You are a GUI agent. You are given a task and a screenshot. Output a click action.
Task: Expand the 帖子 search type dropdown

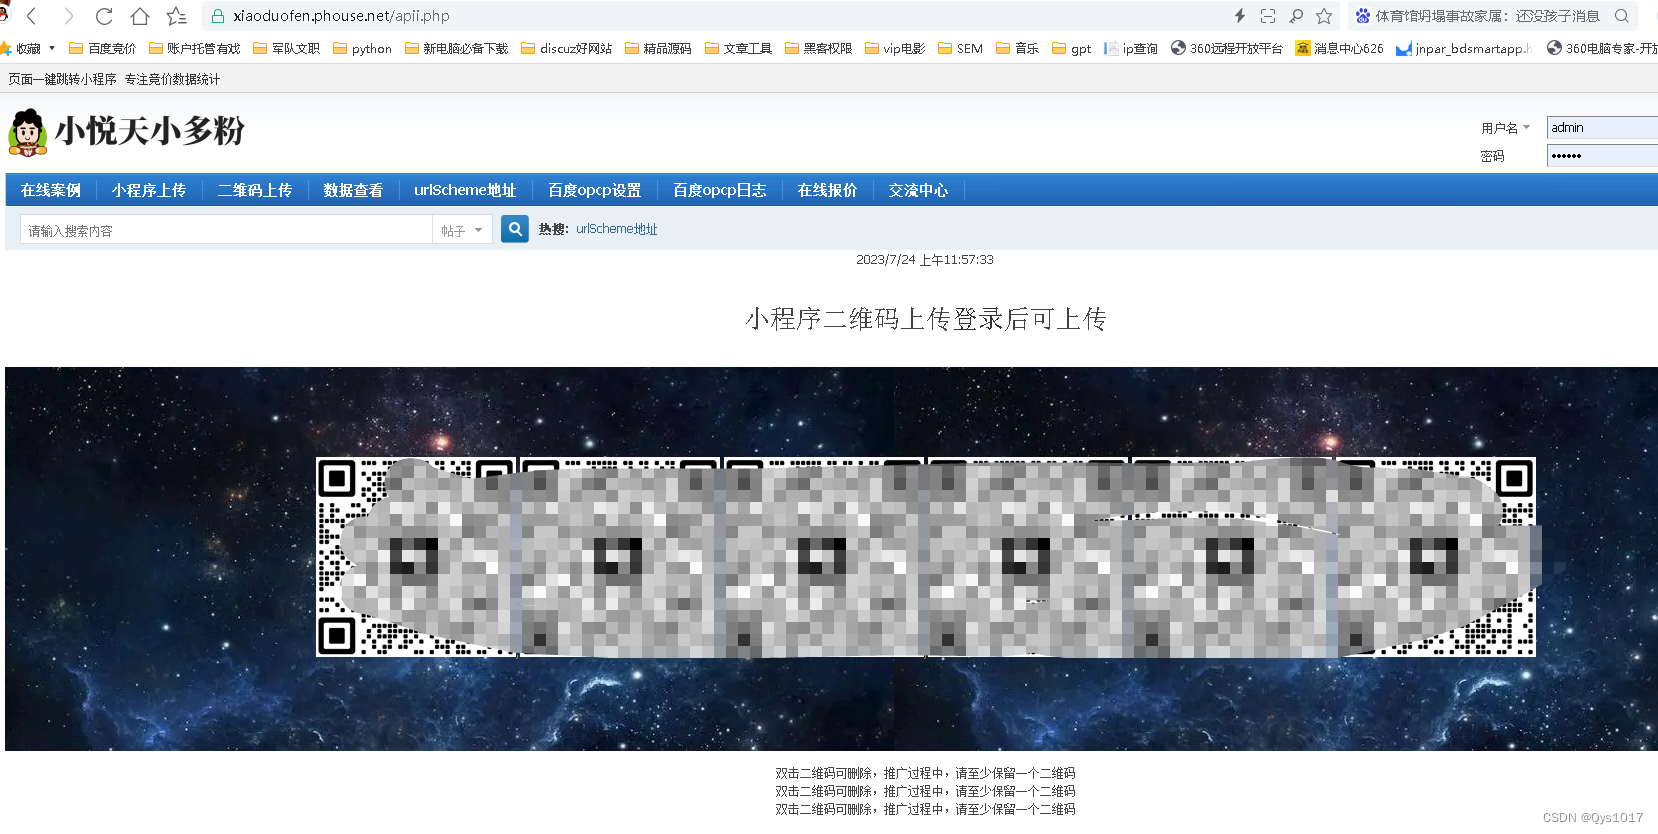pos(462,230)
